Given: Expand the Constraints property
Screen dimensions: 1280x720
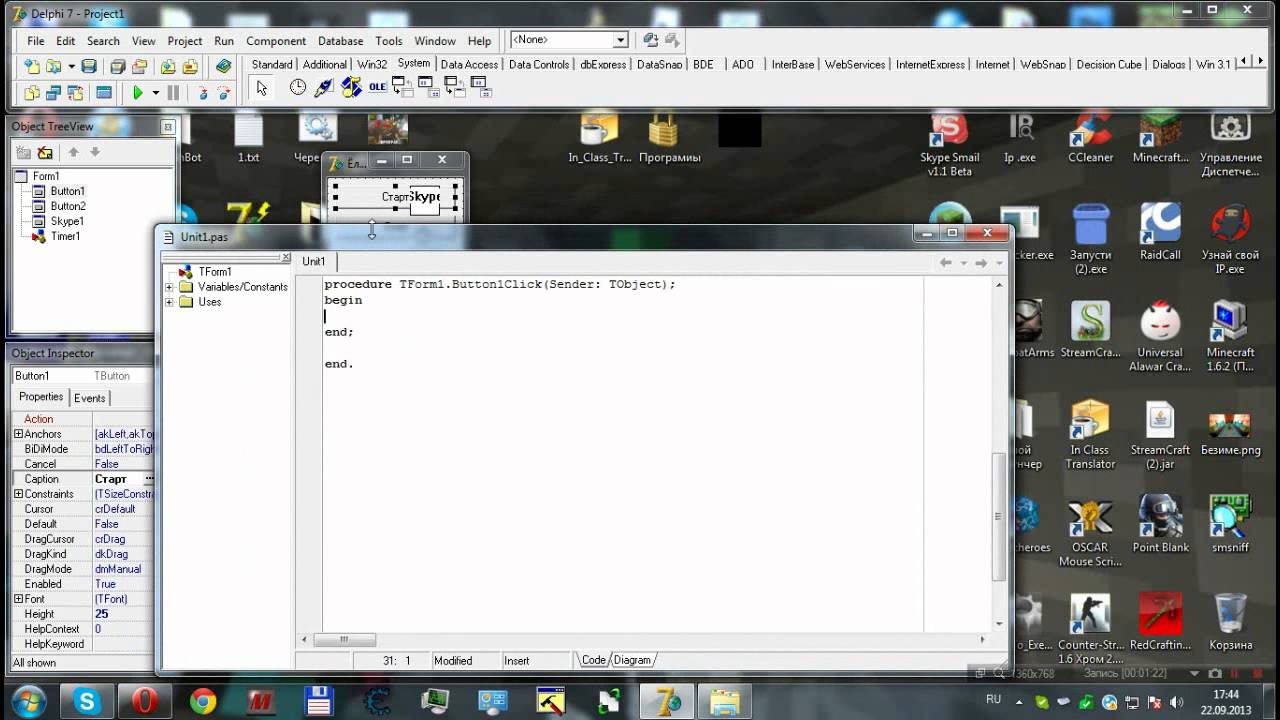Looking at the screenshot, I should point(18,494).
